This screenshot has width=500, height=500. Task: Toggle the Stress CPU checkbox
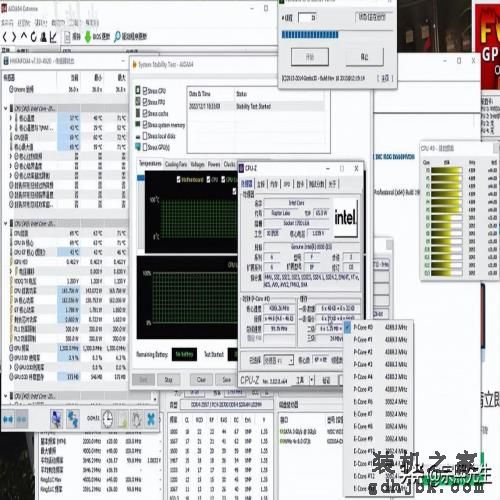145,91
